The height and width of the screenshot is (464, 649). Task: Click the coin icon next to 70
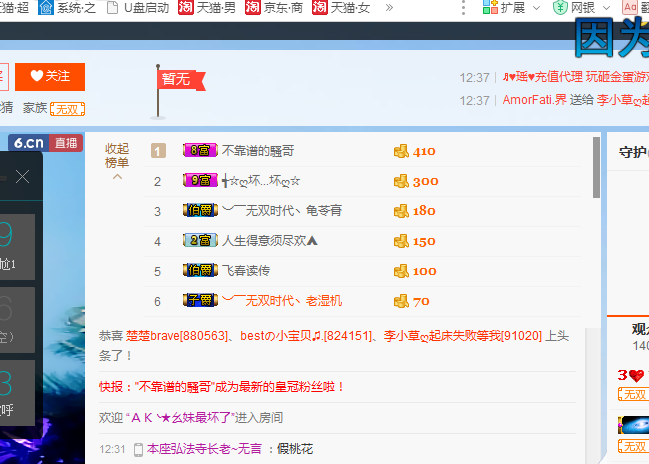pyautogui.click(x=401, y=301)
